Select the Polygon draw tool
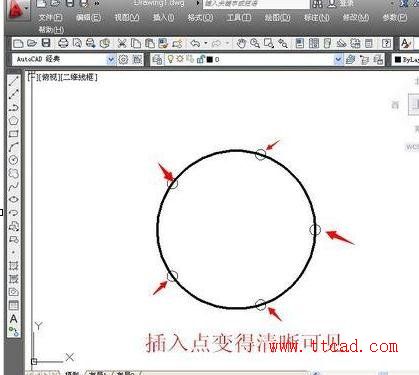Image resolution: width=419 pixels, height=375 pixels. point(14,121)
